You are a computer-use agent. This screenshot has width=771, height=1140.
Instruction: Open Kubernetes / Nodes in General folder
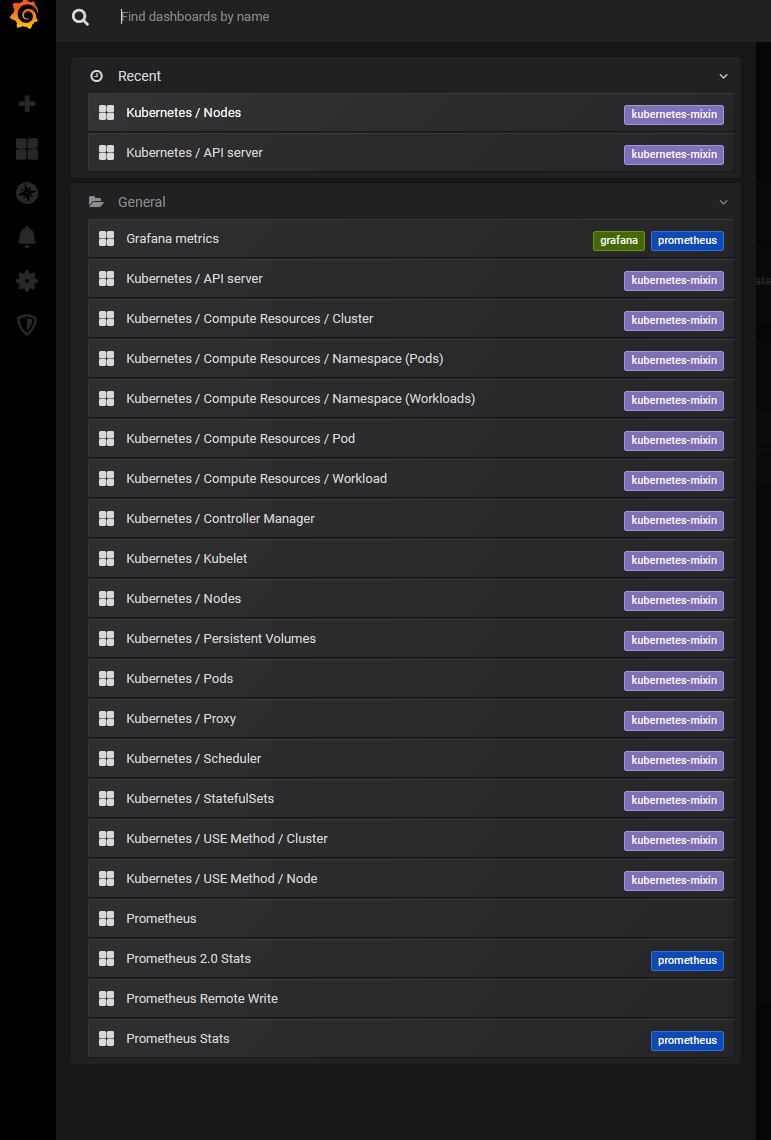coord(410,598)
